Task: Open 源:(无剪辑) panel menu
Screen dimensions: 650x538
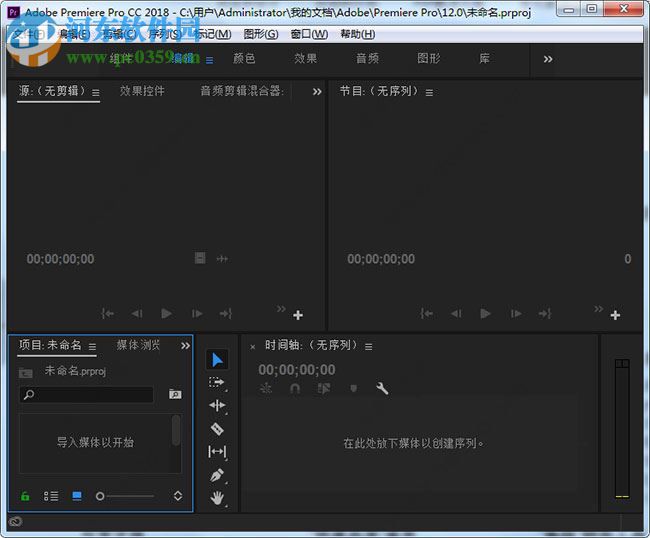Action: tap(96, 93)
